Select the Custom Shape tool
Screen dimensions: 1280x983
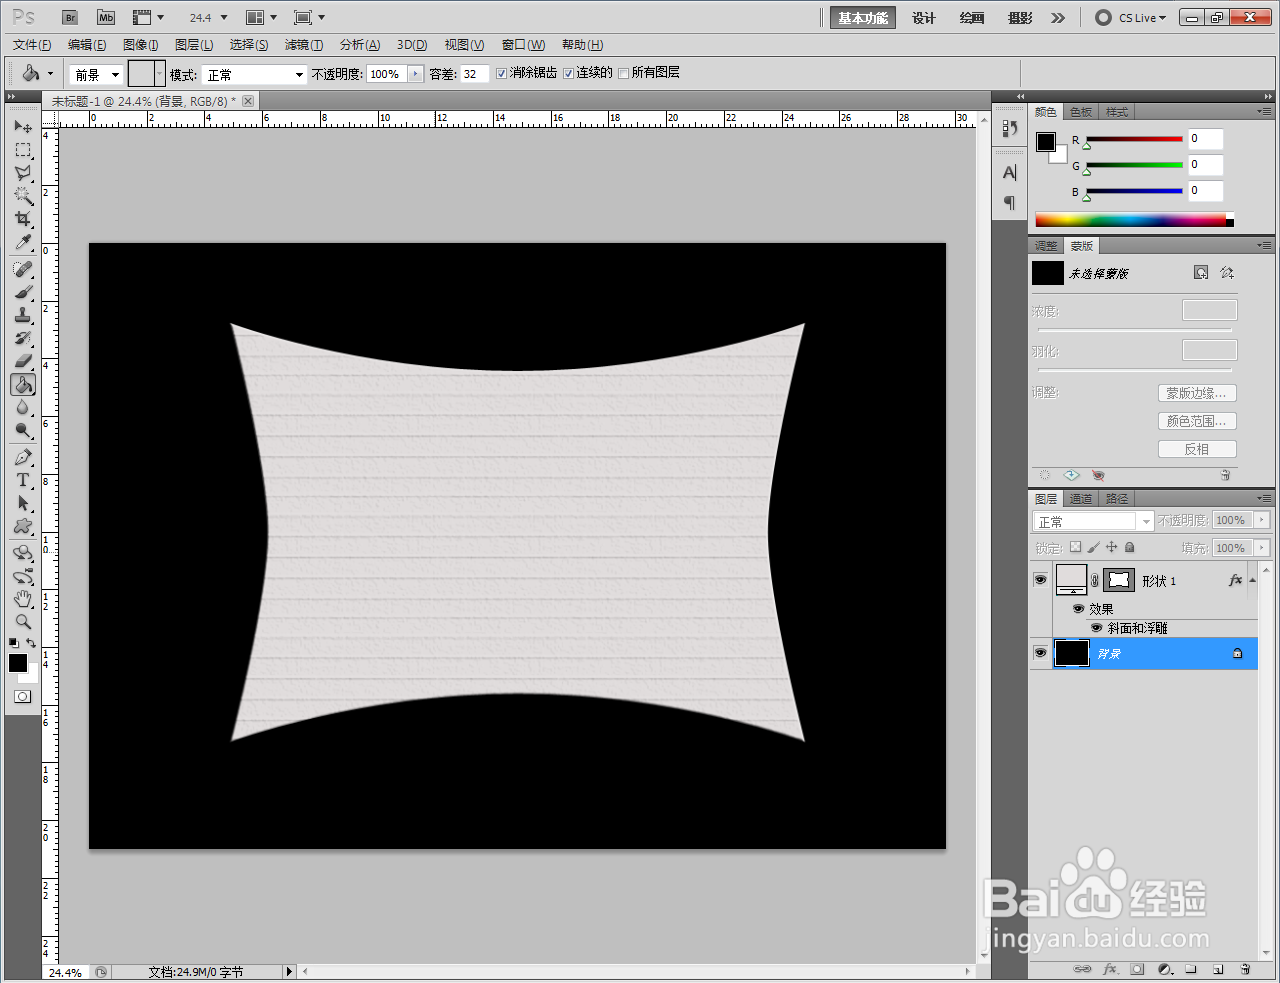23,526
